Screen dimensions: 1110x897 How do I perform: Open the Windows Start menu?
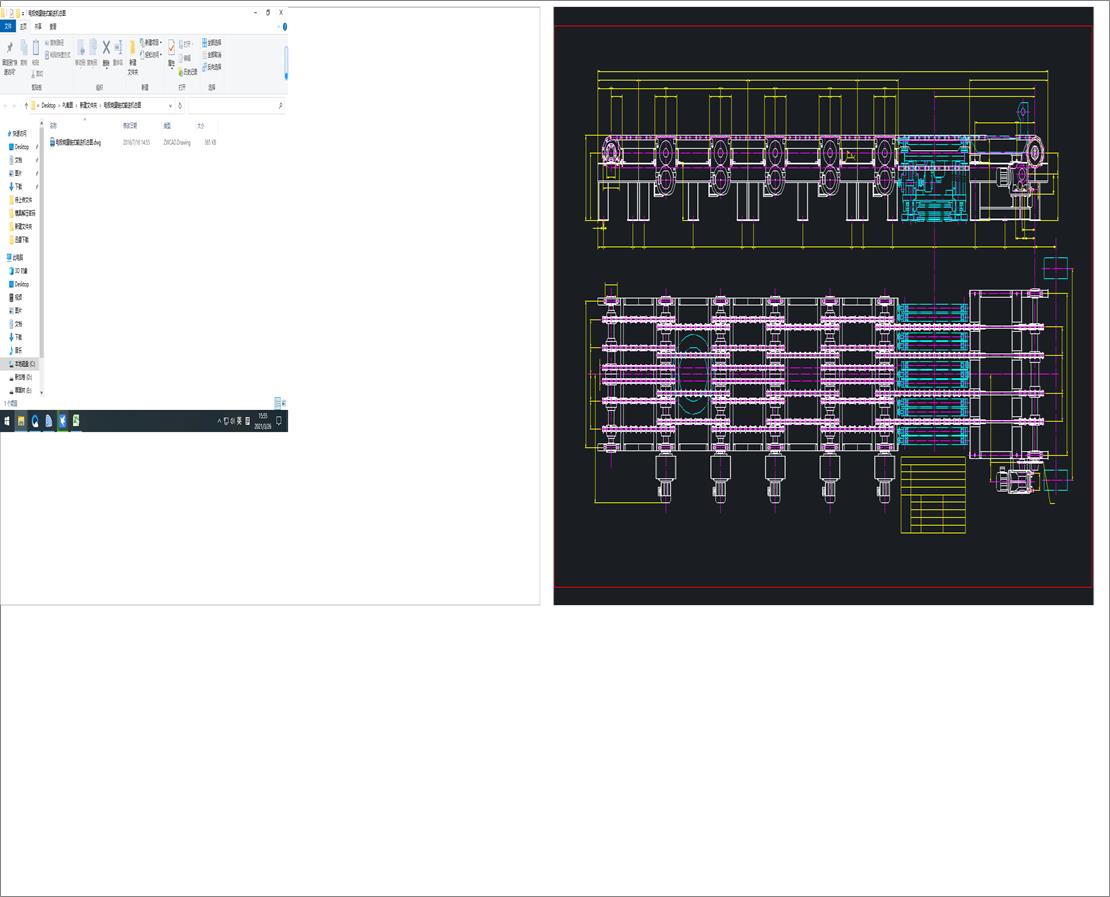click(6, 421)
